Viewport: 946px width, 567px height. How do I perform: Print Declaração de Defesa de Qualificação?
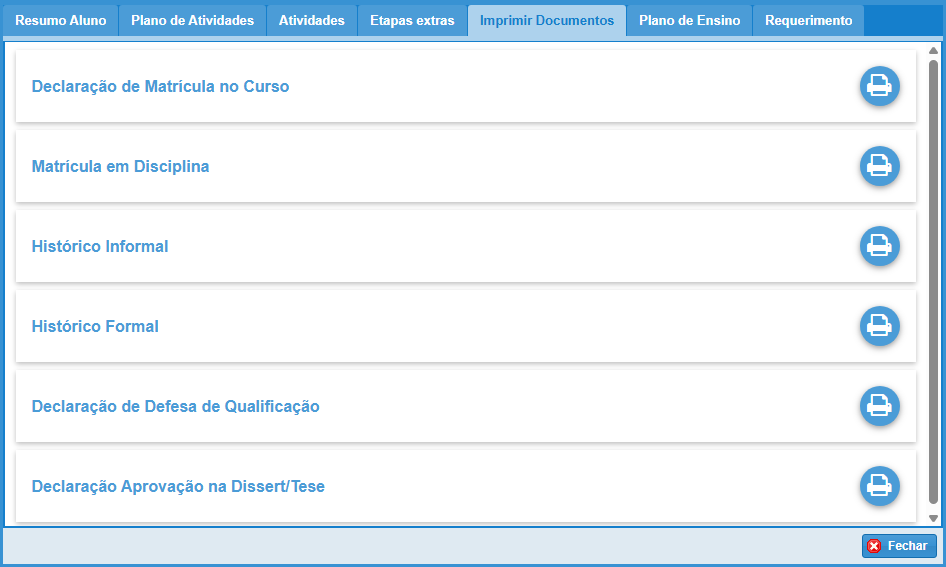point(880,406)
